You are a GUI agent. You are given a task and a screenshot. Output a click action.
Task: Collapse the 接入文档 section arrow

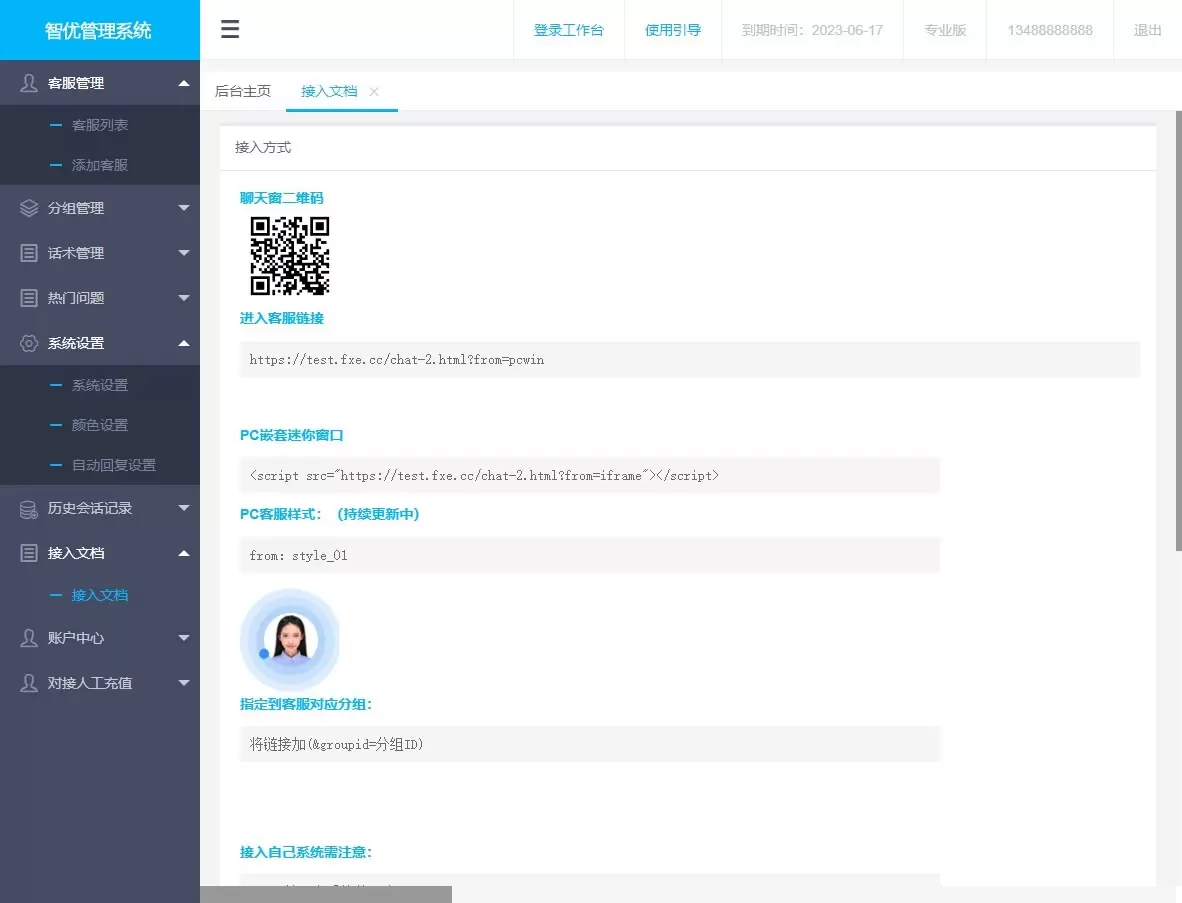click(184, 553)
